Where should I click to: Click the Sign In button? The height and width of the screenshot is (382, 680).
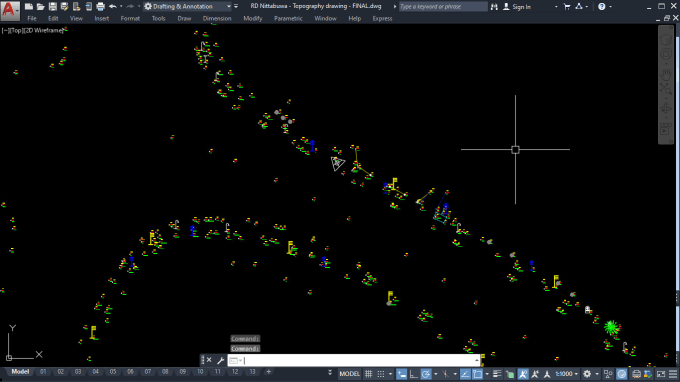tap(517, 7)
